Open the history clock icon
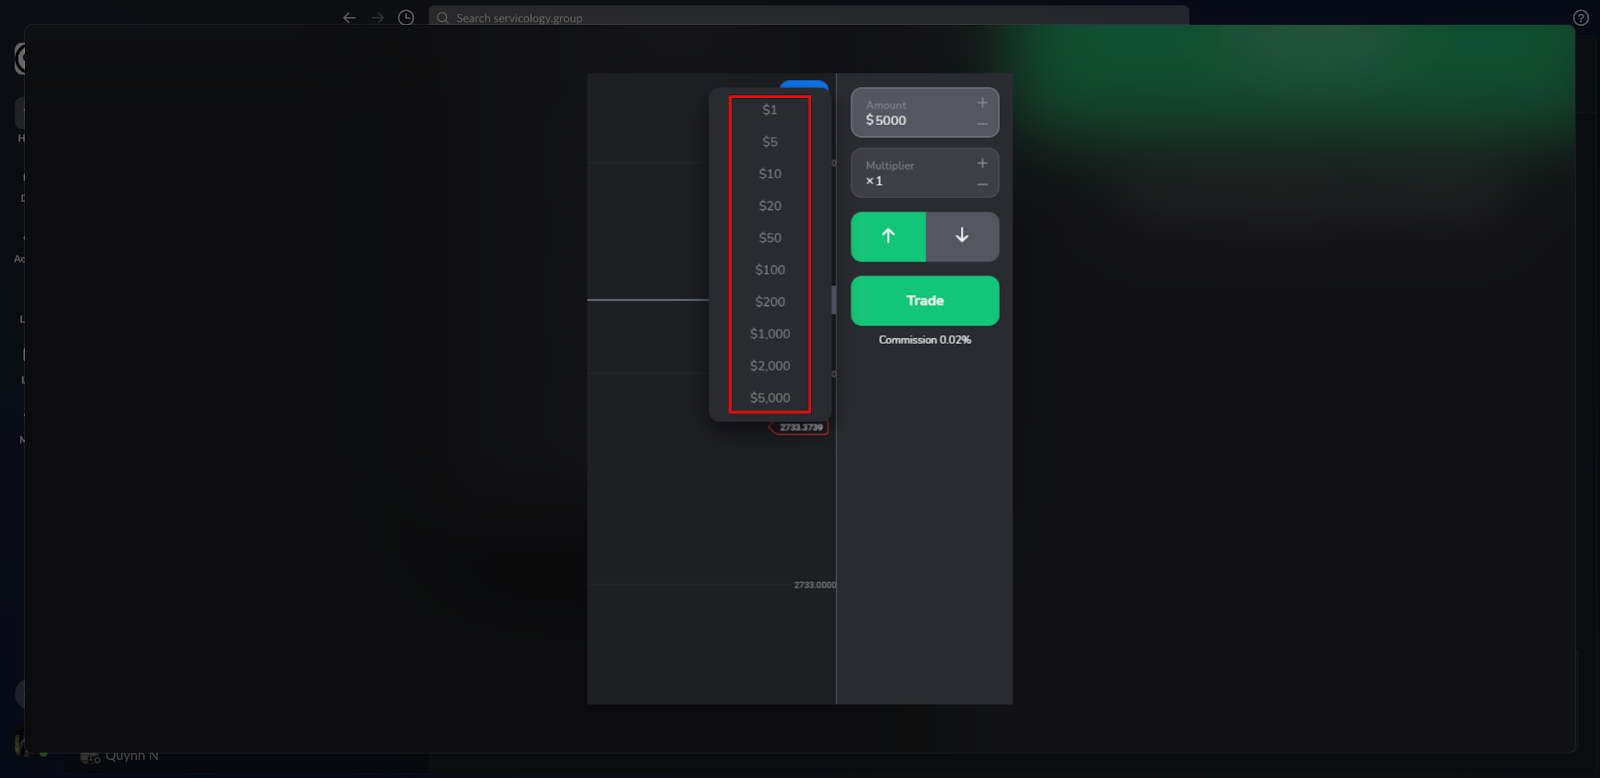Viewport: 1600px width, 778px height. [406, 18]
